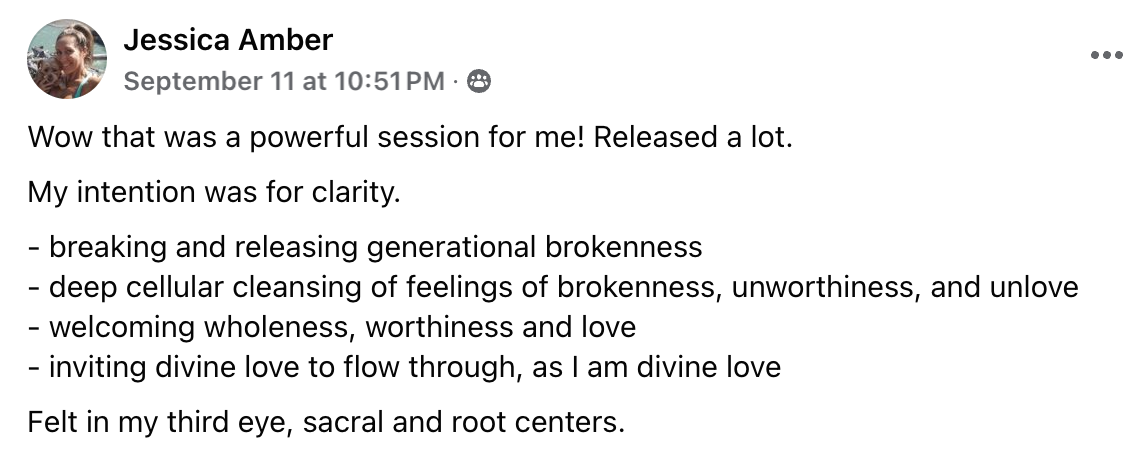Click the "deep cellular cleansing" bullet line
1146x462 pixels.
pyautogui.click(x=553, y=287)
